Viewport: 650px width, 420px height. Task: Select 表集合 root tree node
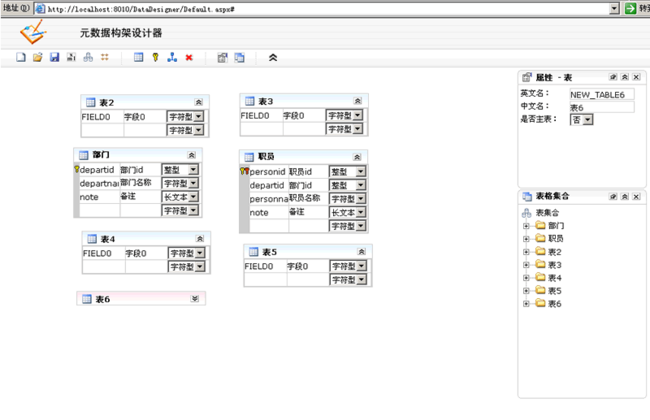547,213
